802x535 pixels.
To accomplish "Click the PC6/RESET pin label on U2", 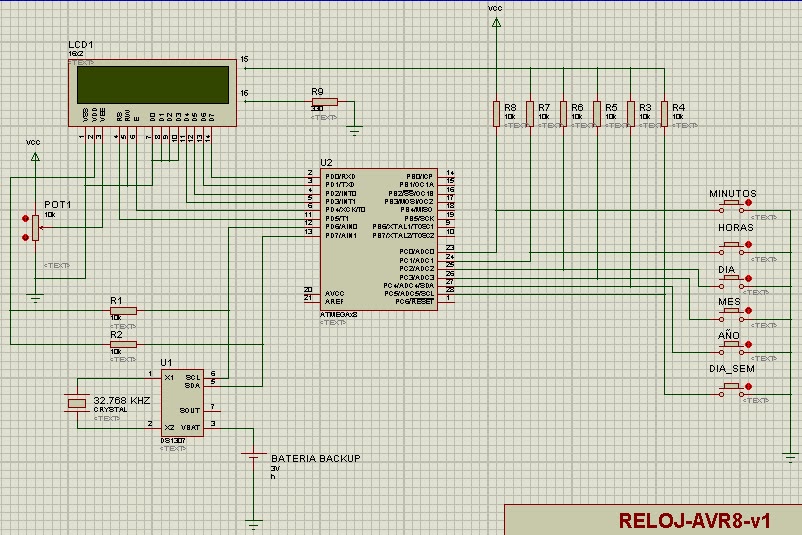I will click(414, 302).
